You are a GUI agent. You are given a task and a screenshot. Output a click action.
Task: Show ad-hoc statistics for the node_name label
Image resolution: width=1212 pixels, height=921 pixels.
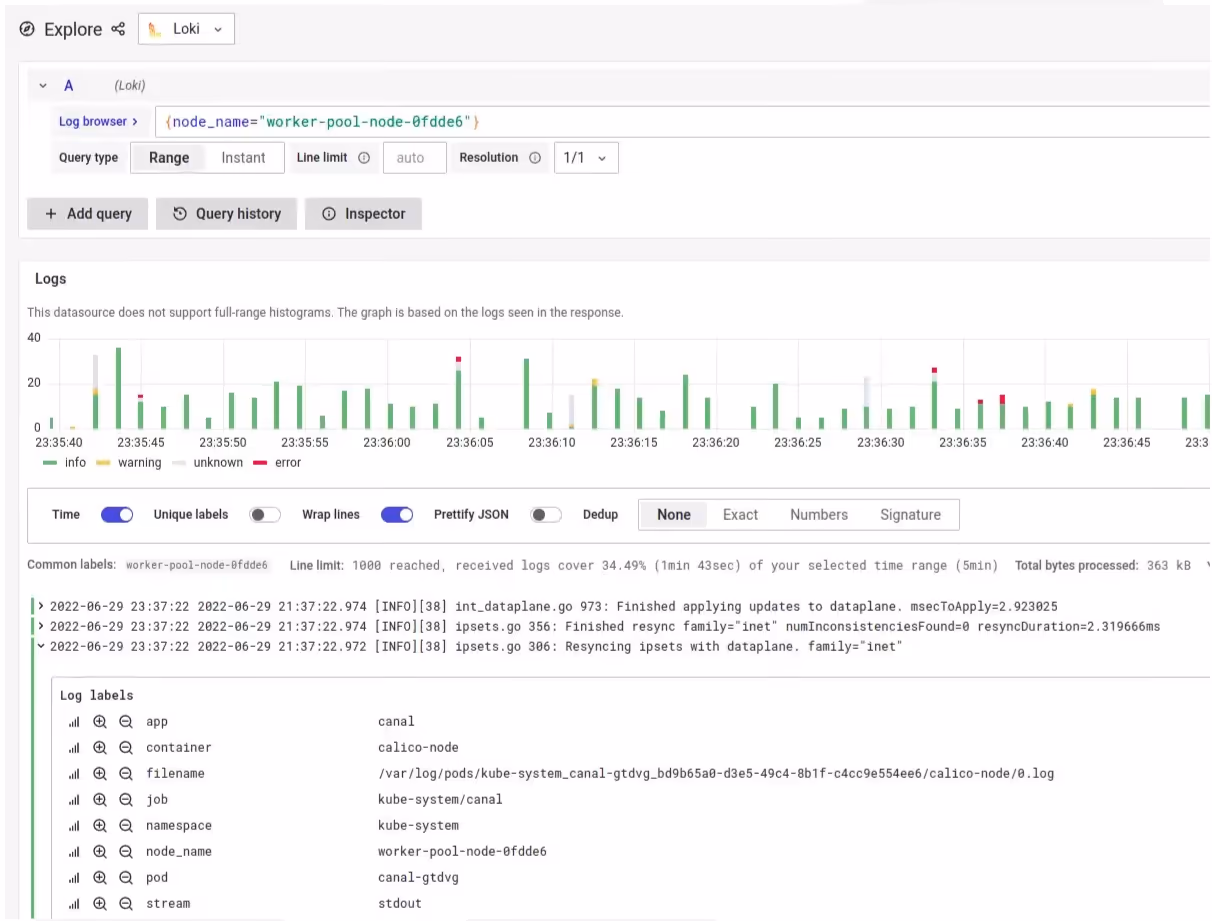73,852
